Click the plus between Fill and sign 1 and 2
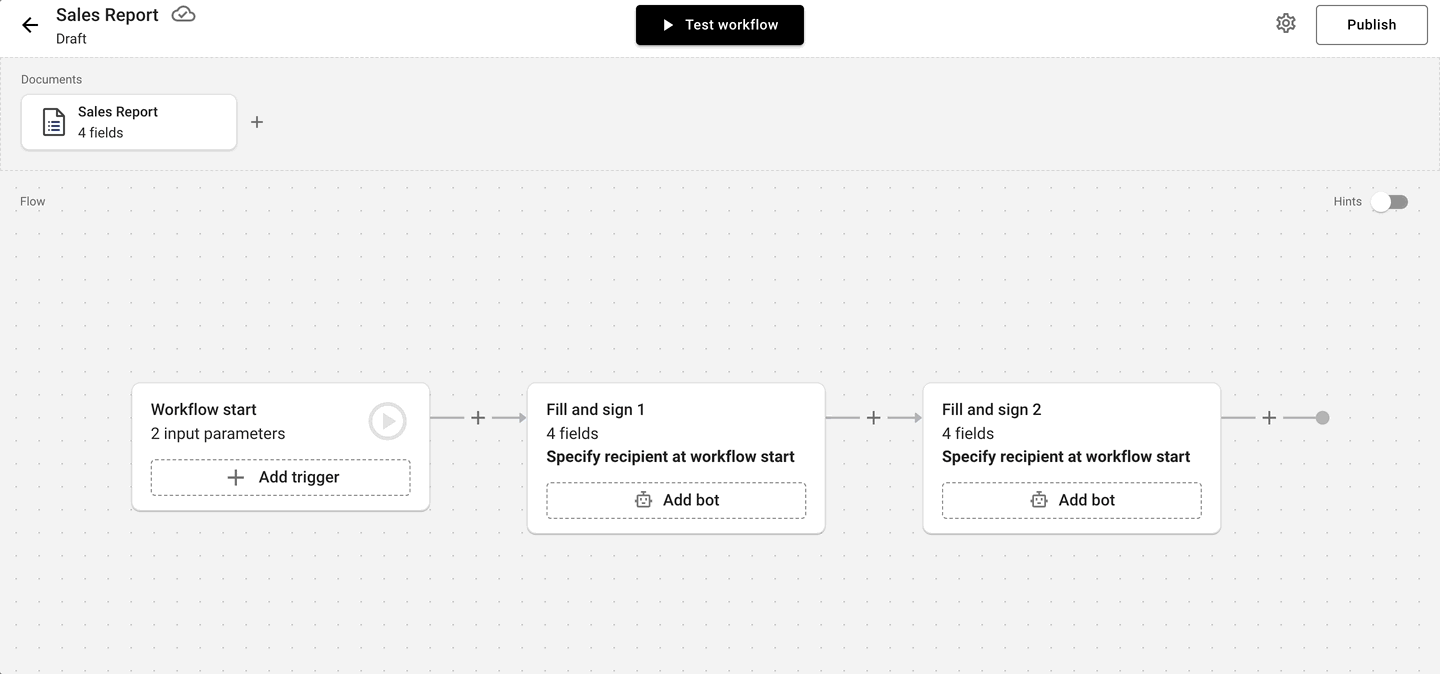 873,418
